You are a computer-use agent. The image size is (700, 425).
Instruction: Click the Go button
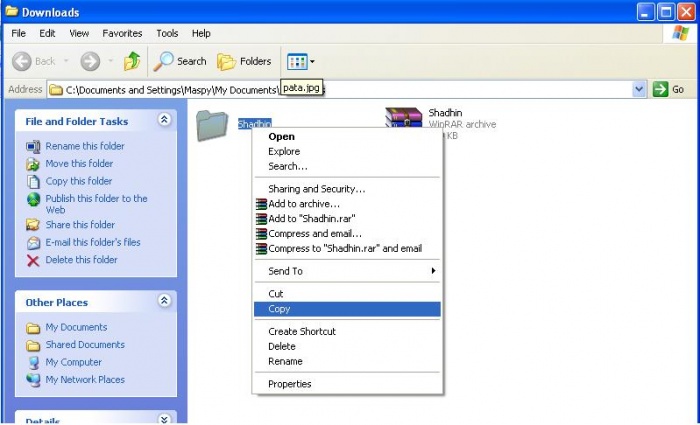668,89
